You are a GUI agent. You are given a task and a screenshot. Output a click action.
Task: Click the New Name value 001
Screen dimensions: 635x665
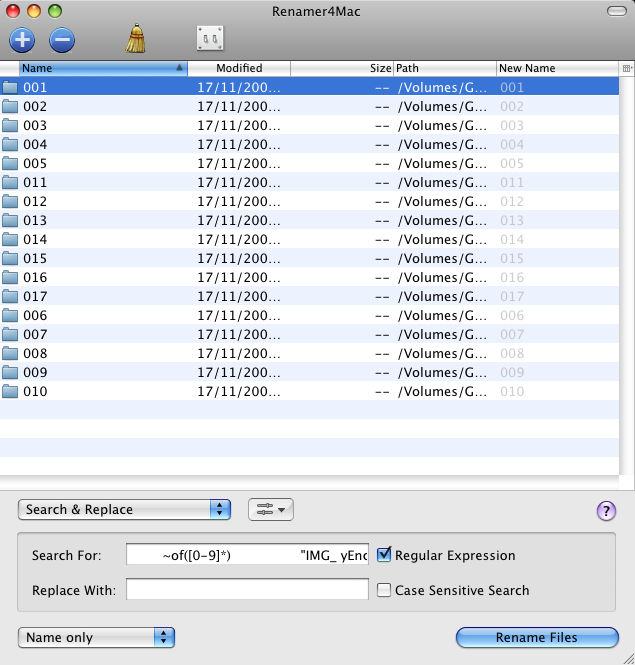click(x=512, y=87)
